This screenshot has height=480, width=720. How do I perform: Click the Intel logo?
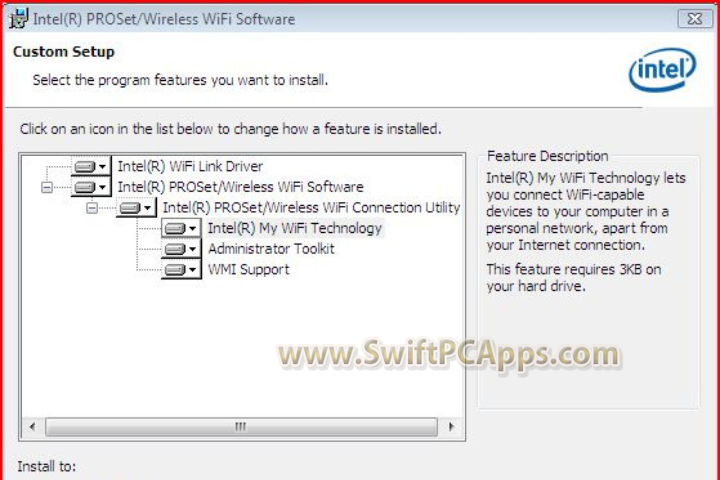(x=662, y=70)
